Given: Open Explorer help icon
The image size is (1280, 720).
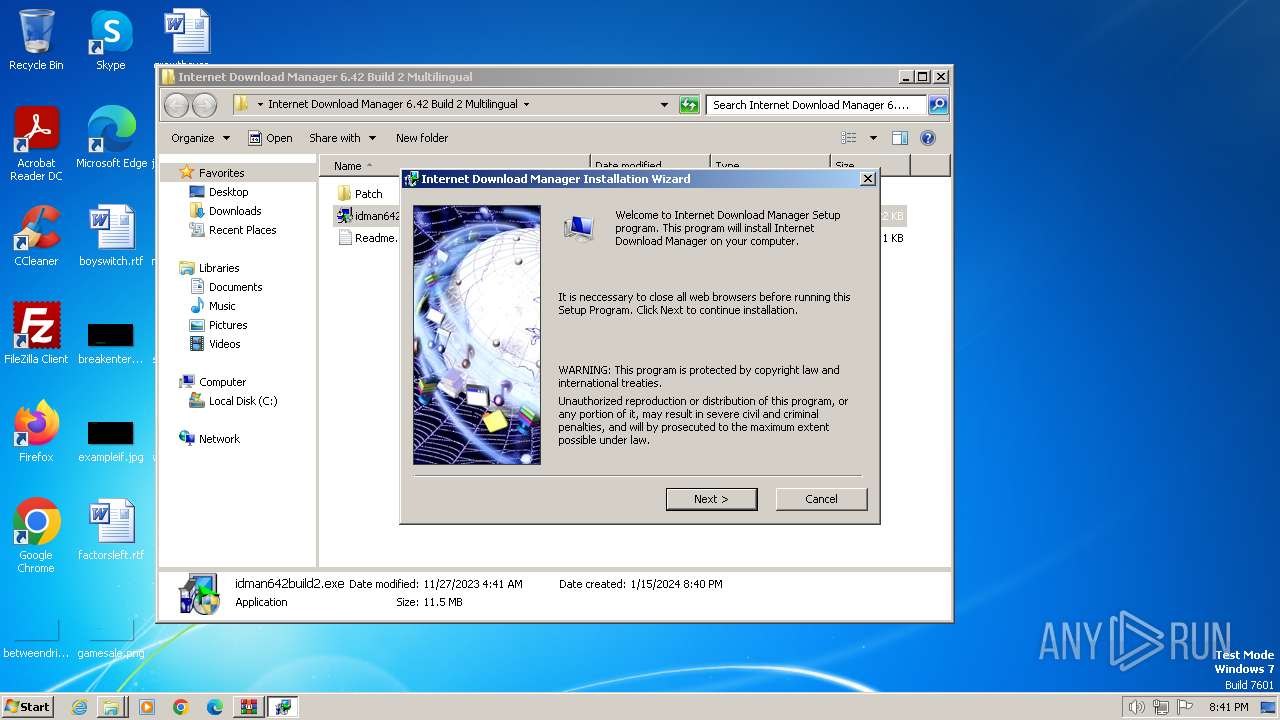Looking at the screenshot, I should pos(927,138).
